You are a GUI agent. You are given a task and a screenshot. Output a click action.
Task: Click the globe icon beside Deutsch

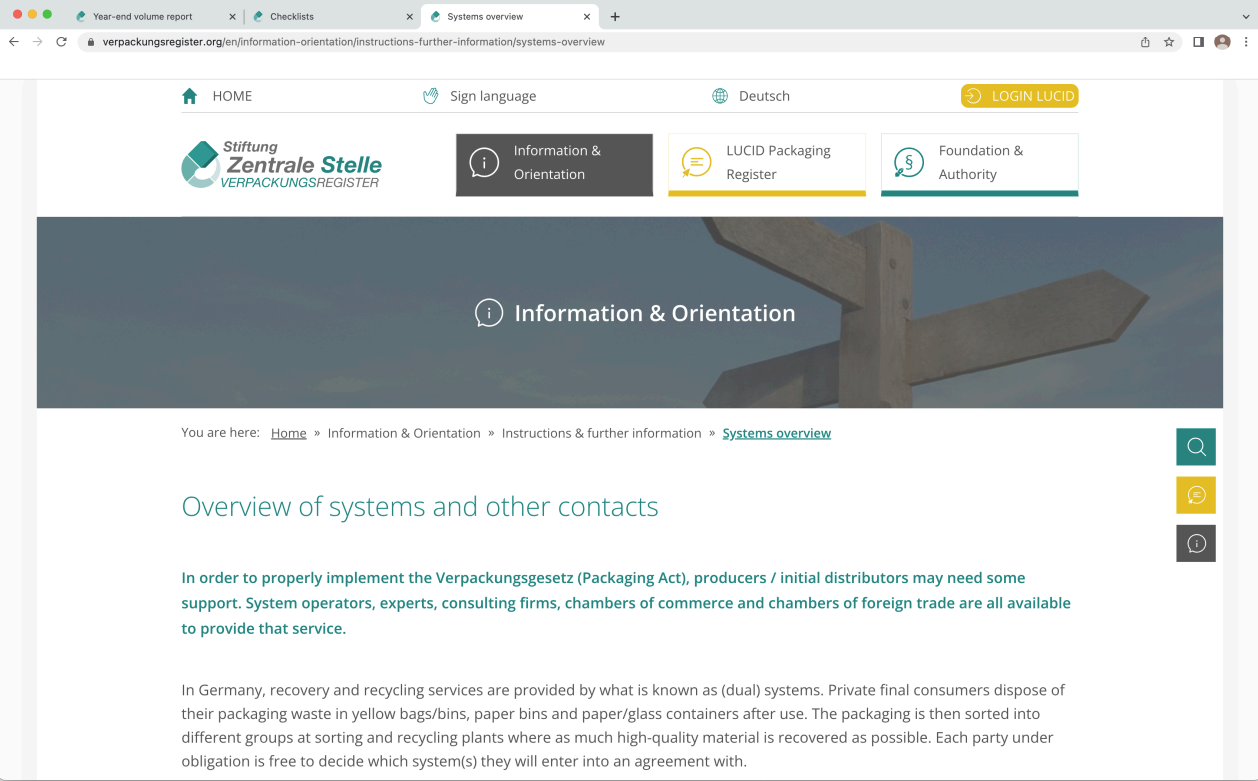click(720, 96)
